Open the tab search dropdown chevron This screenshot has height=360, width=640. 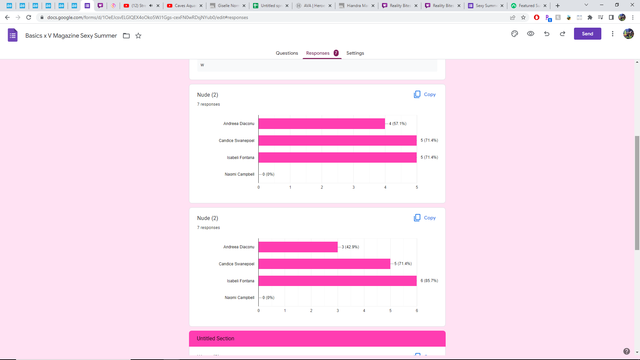click(x=586, y=5)
